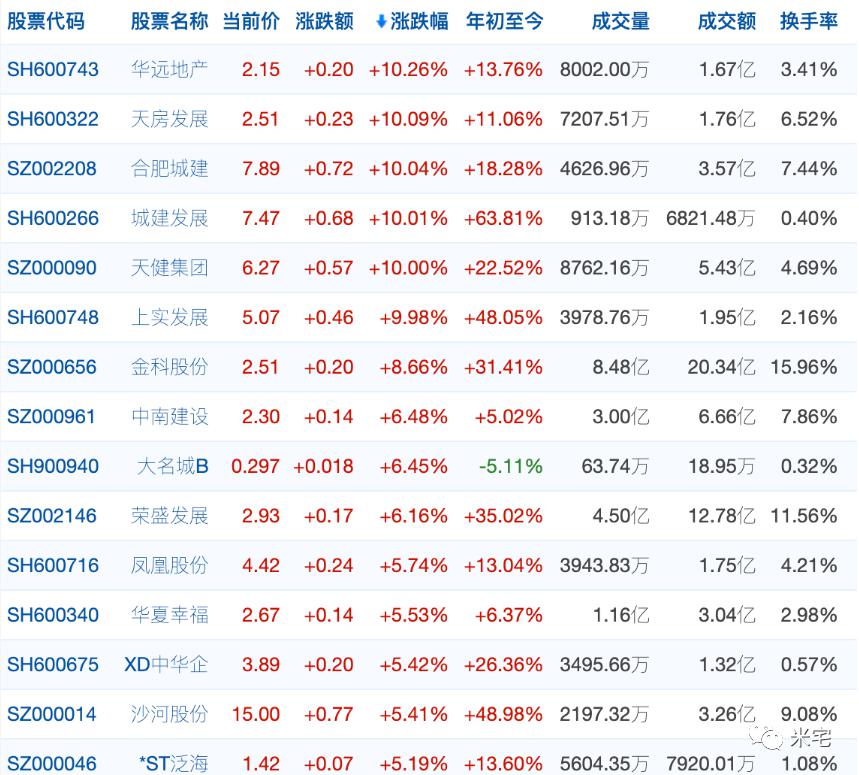Click the 涨跌额 column header

point(324,21)
